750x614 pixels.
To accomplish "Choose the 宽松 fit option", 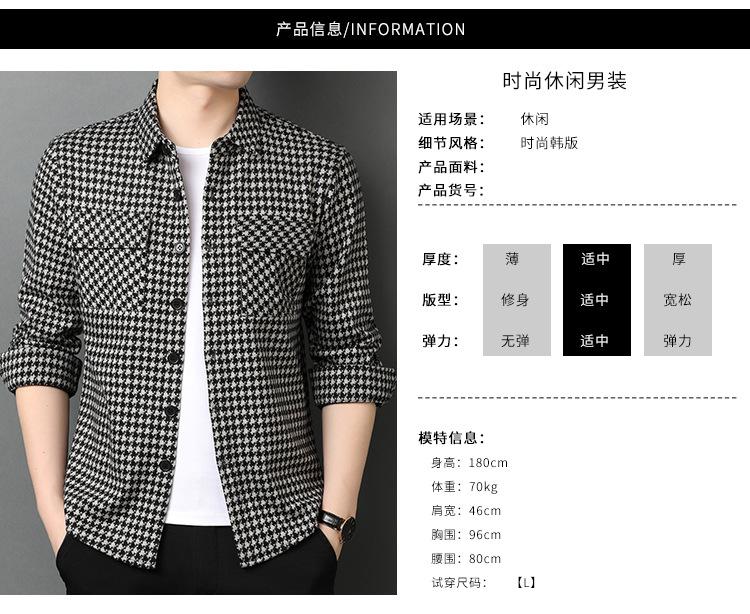I will [678, 300].
